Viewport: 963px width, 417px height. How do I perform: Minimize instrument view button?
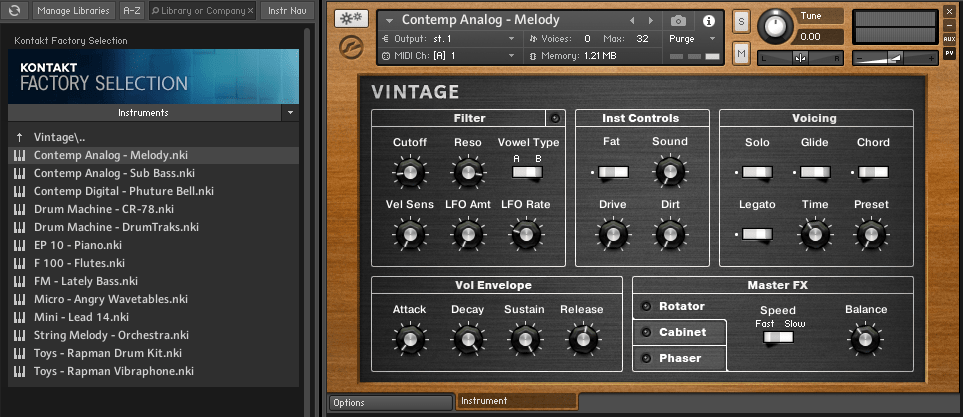949,25
